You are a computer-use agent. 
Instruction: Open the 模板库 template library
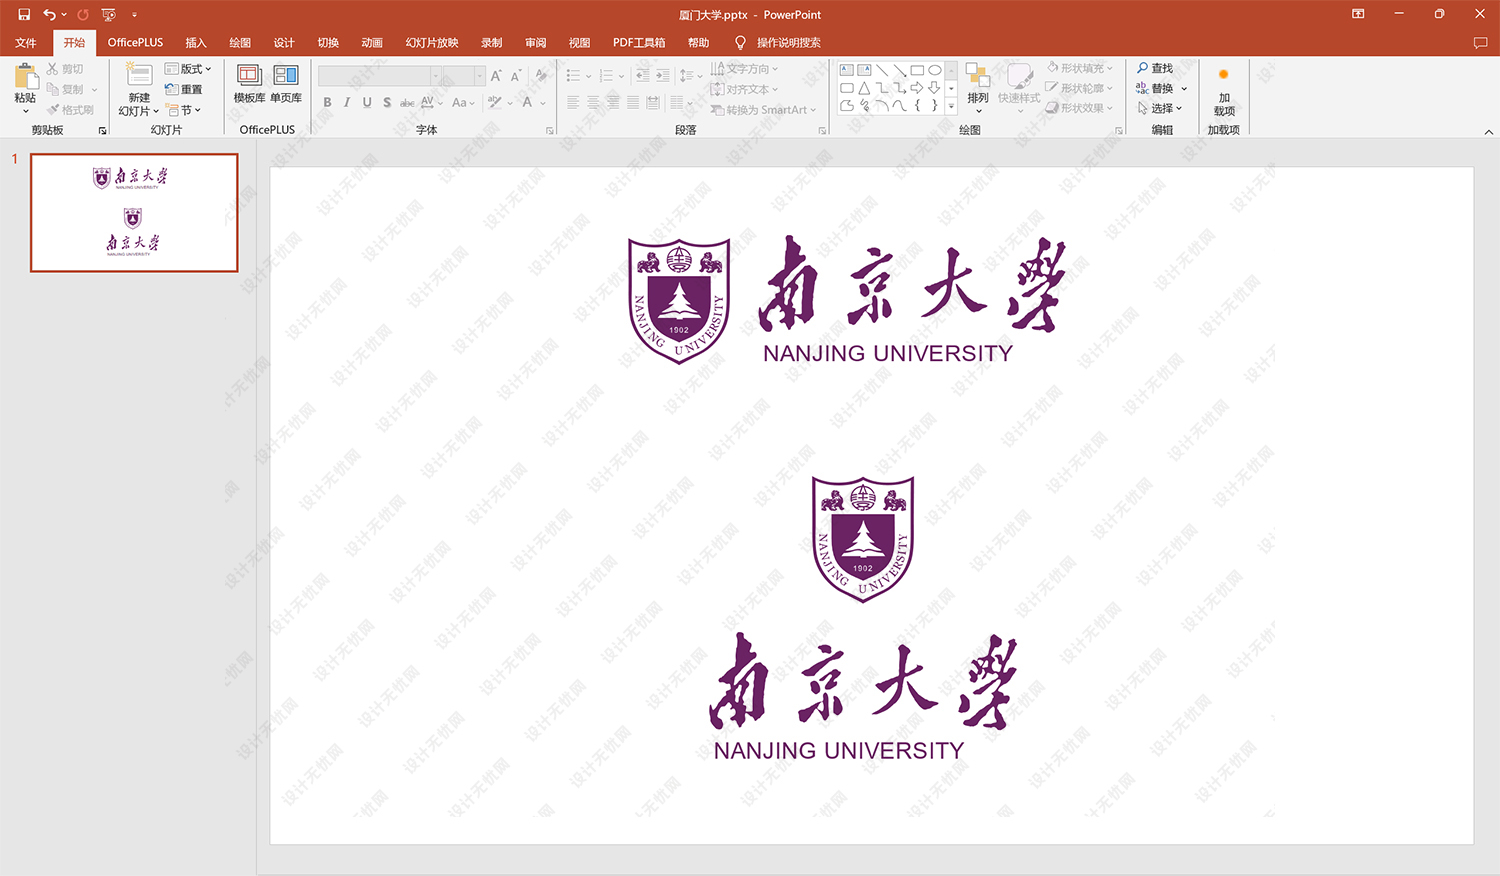click(x=249, y=84)
